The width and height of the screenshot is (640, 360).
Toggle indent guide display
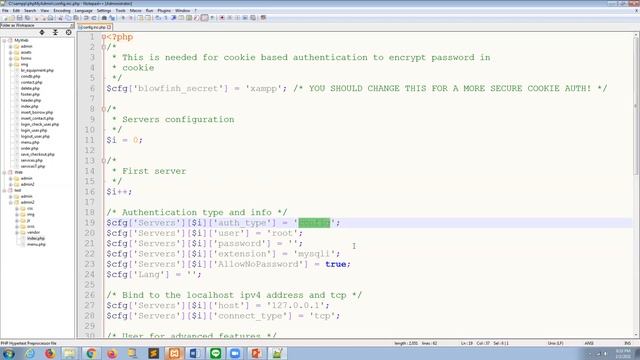tap(173, 18)
